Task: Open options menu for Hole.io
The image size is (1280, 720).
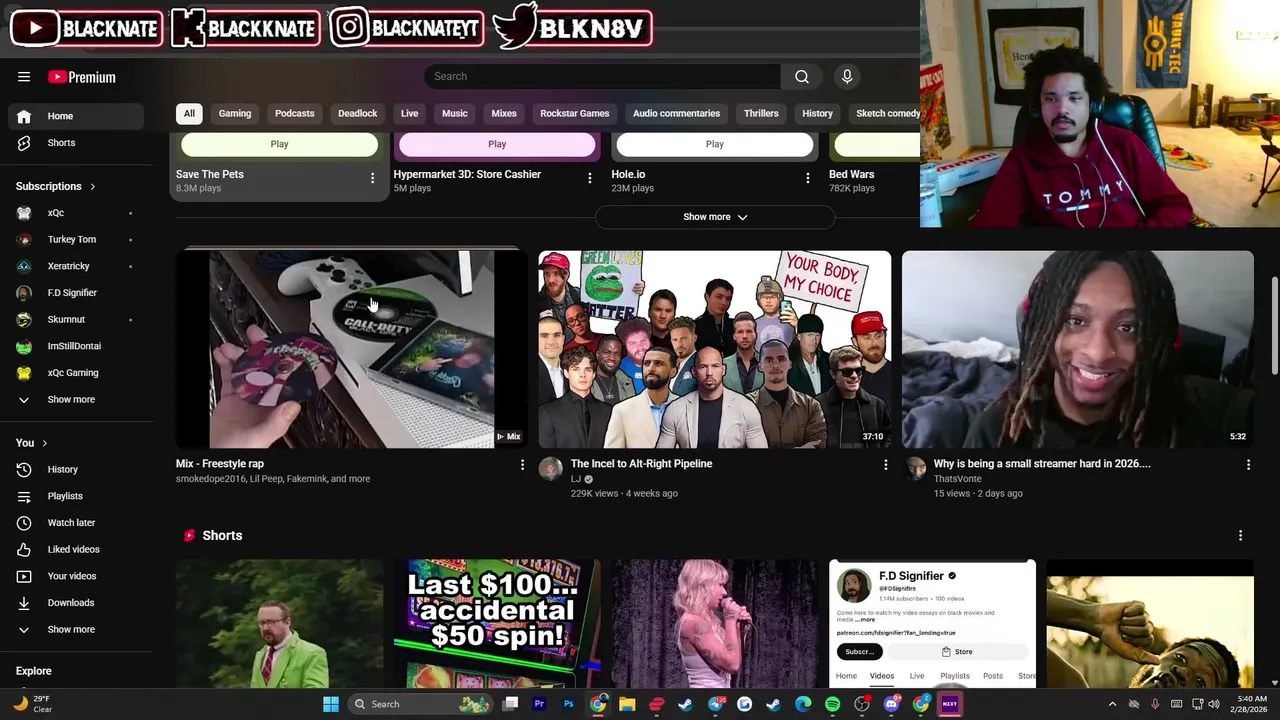Action: 808,178
